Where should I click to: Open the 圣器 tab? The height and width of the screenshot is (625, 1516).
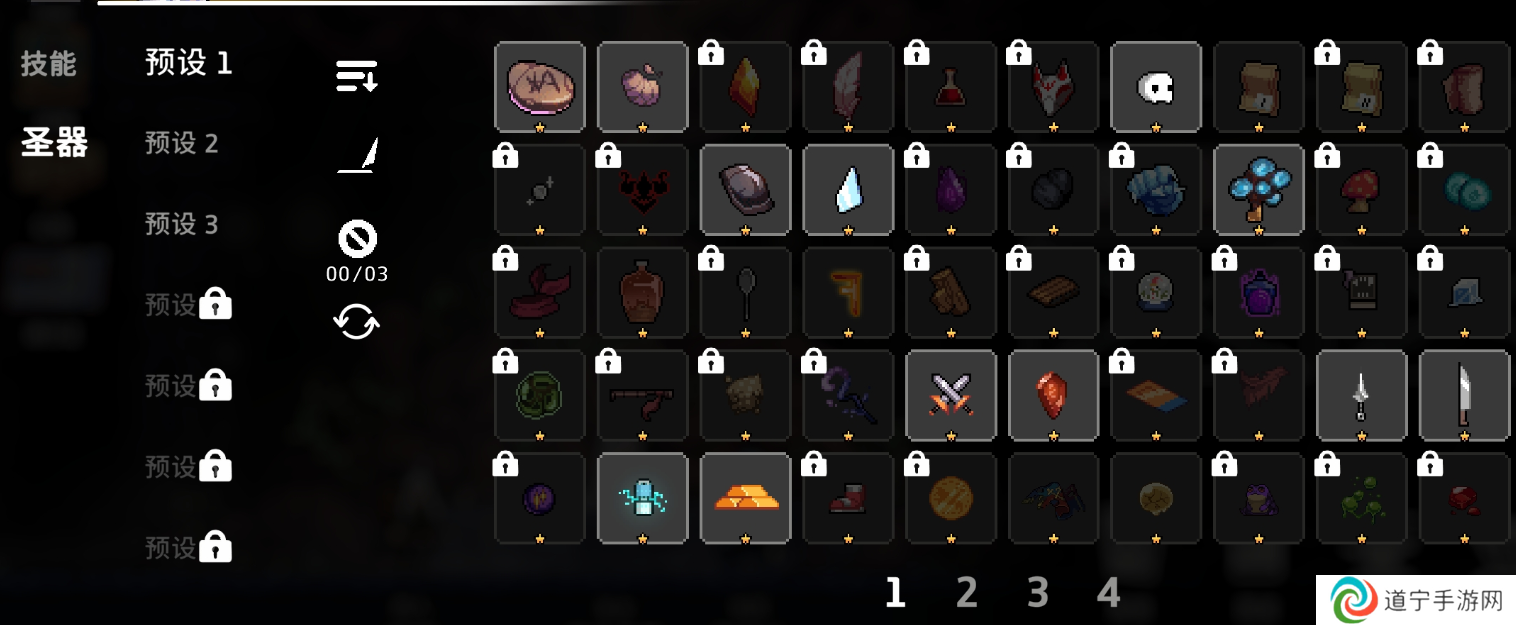(54, 143)
